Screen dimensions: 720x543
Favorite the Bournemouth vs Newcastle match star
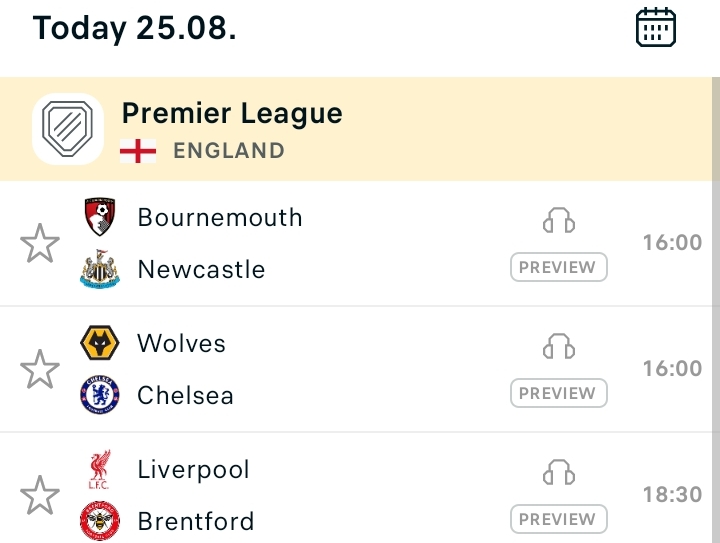[x=40, y=243]
